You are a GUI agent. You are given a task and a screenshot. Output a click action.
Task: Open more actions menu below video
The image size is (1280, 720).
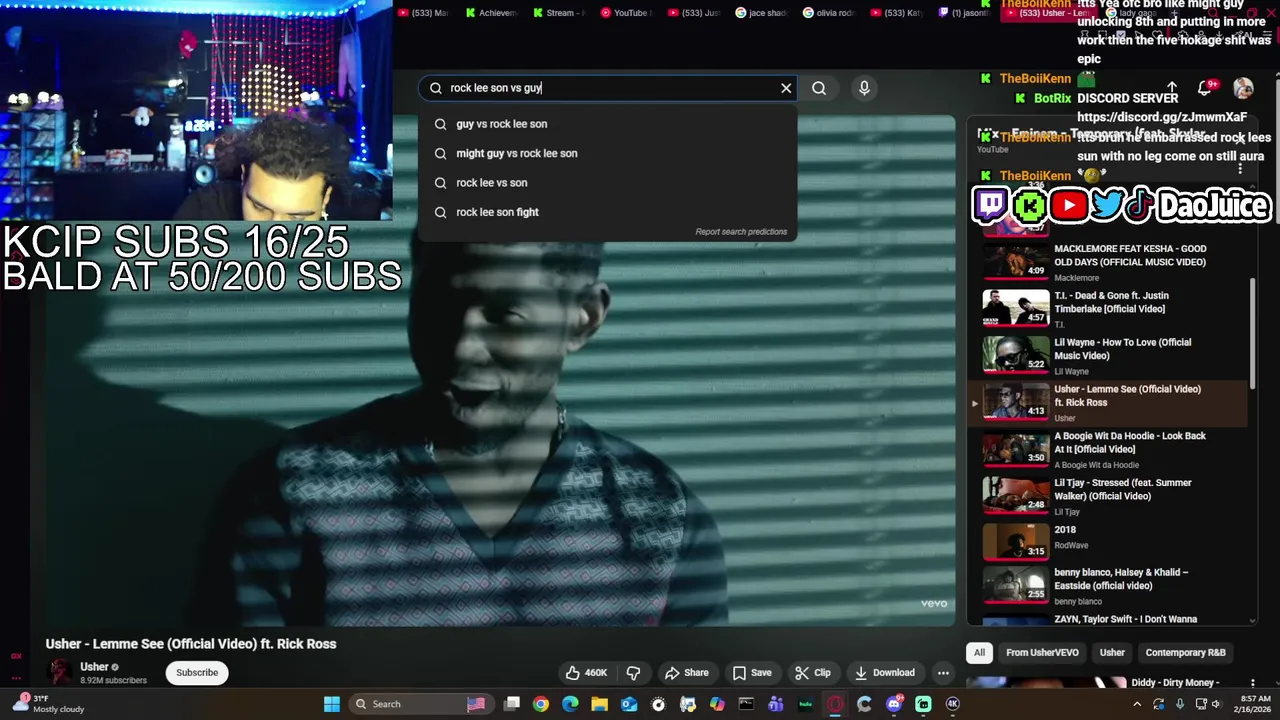click(943, 673)
